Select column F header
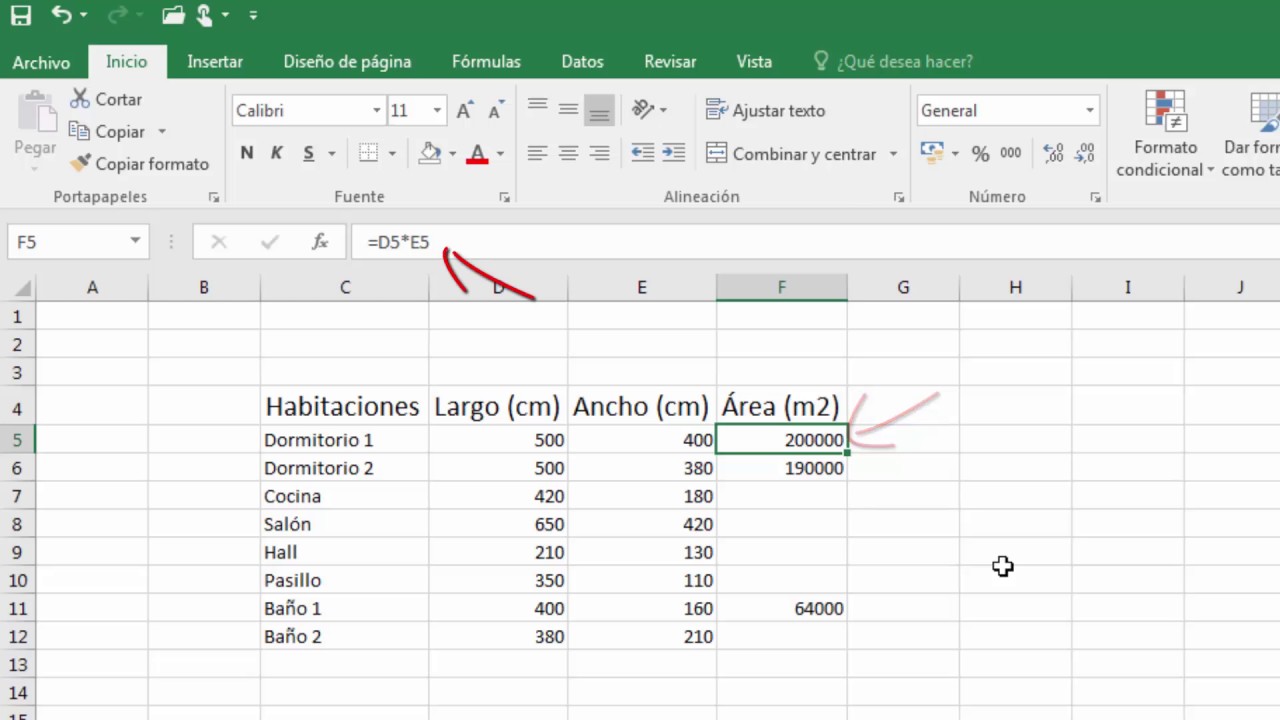Screen dimensions: 1280x720 pyautogui.click(x=782, y=288)
